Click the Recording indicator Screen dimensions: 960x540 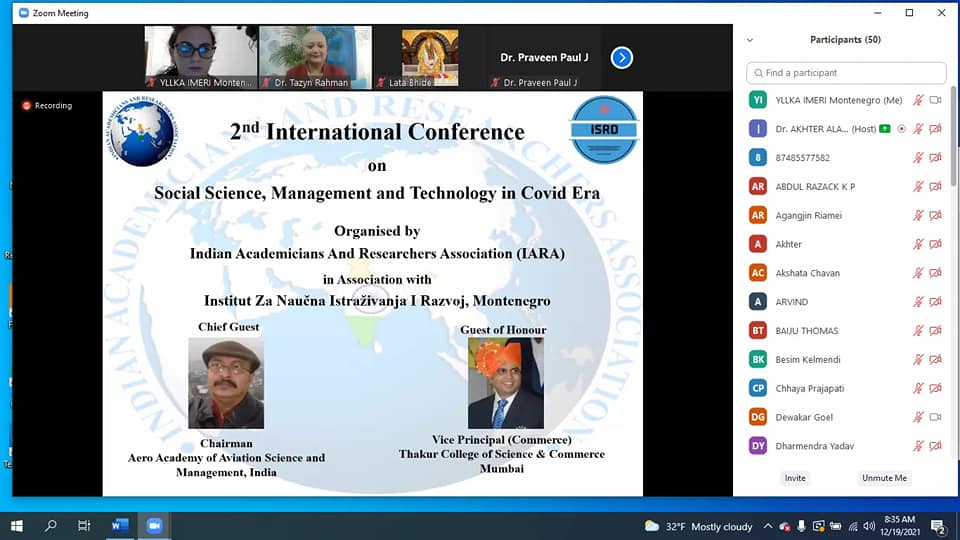47,105
